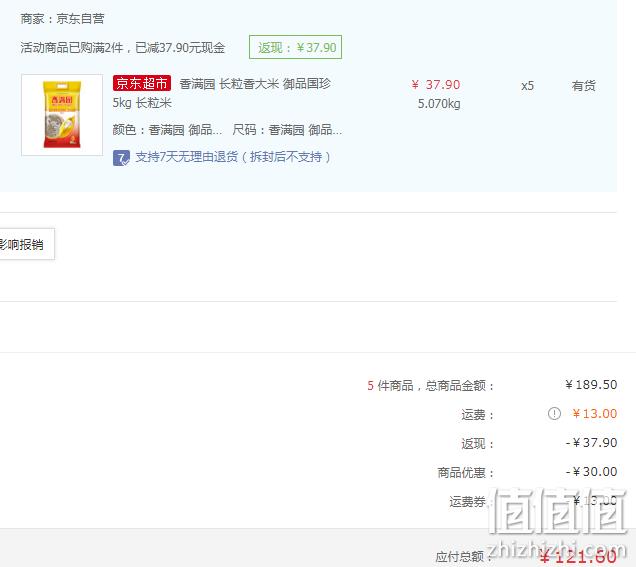The image size is (636, 567).
Task: Click the 返现 ¥37.90 green tag
Action: click(x=295, y=47)
